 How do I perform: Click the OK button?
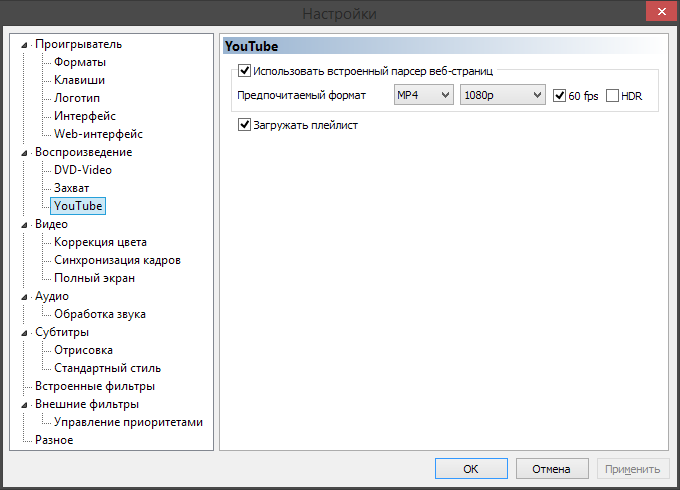coord(470,468)
